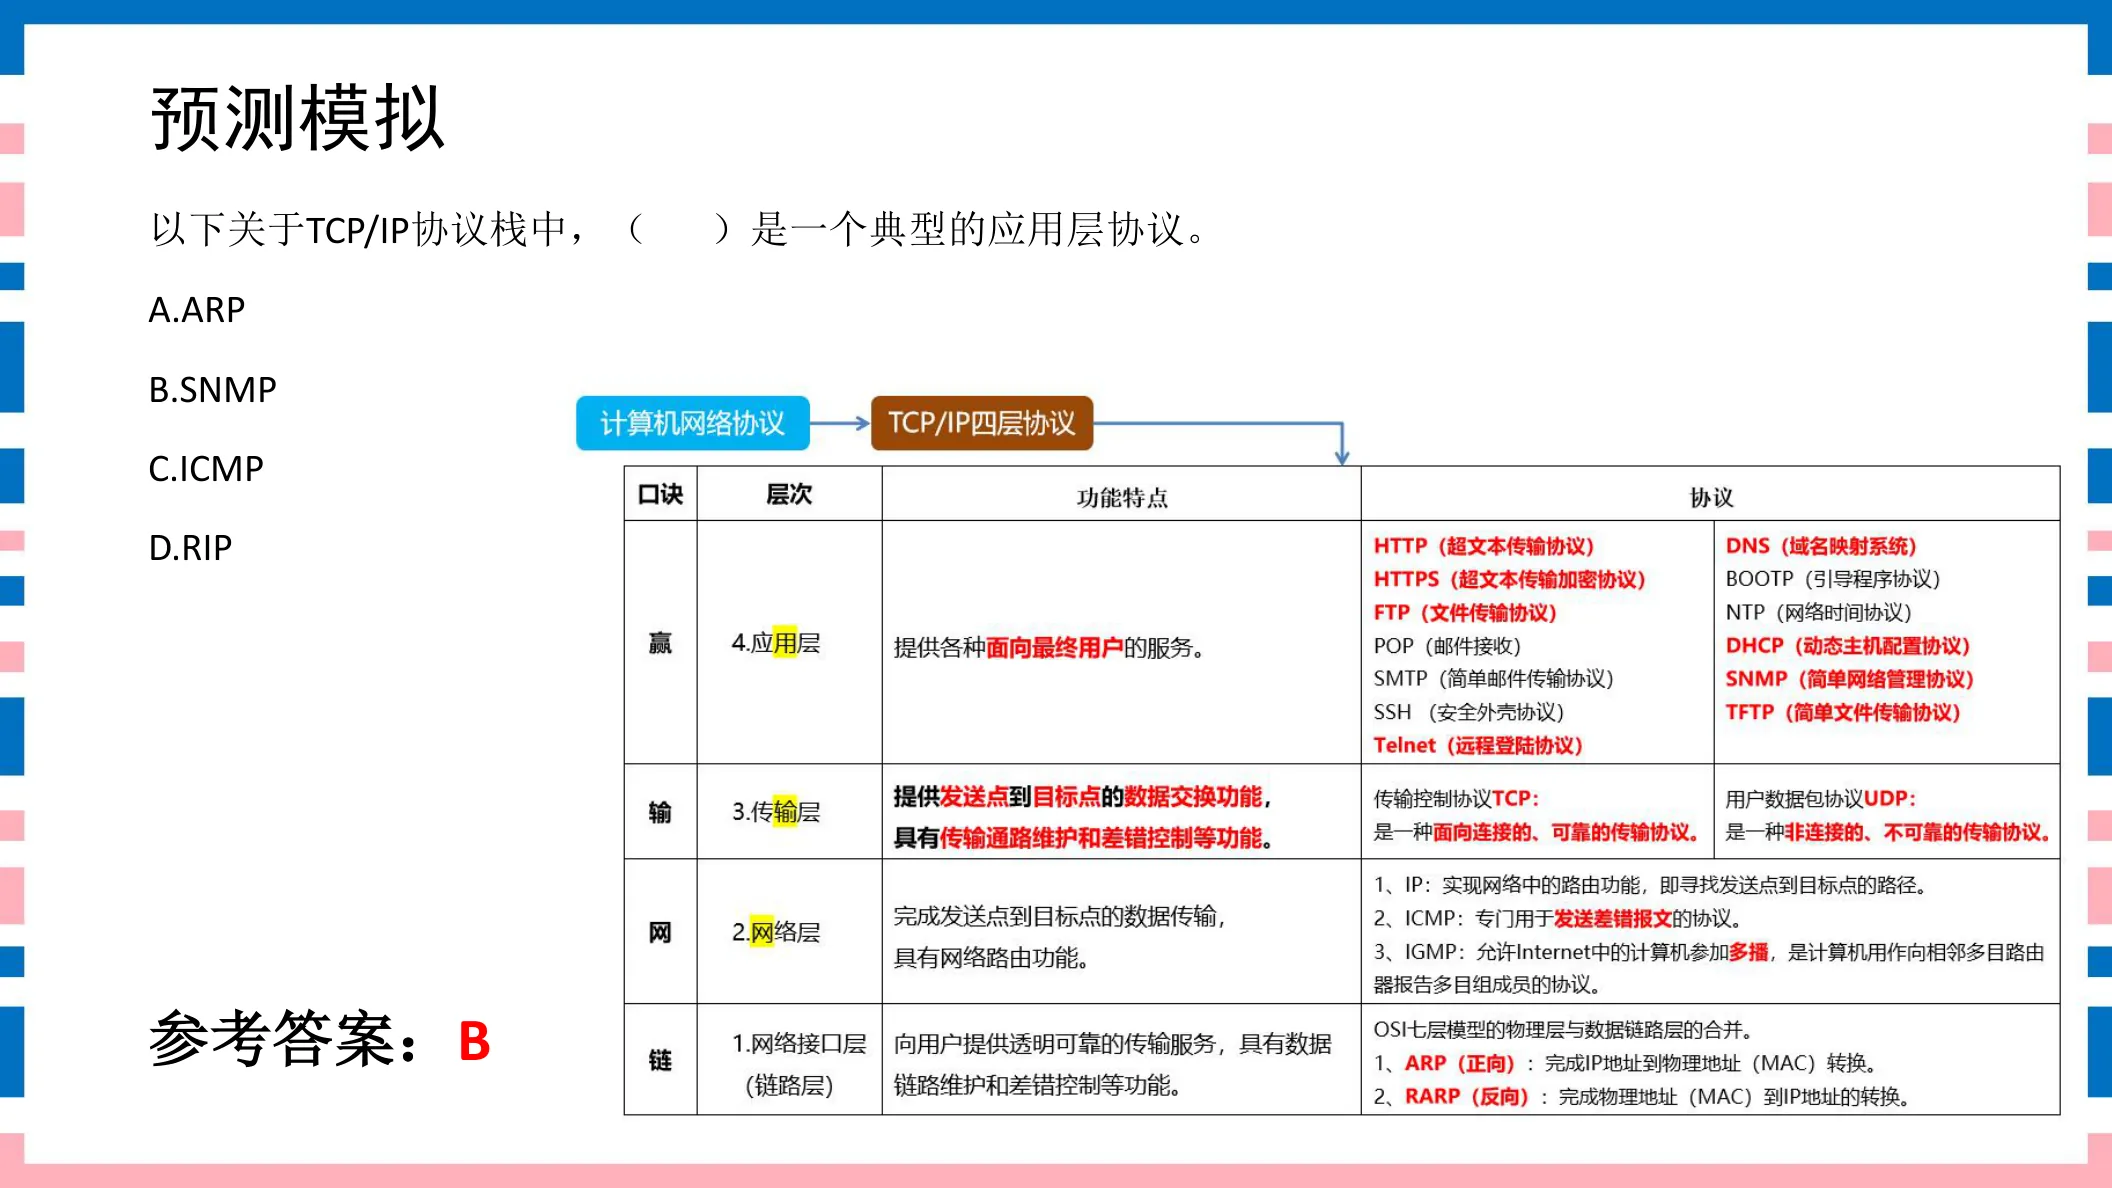Screen dimensions: 2112x1188
Task: Click the 网 mnemonic cell
Action: tap(660, 933)
